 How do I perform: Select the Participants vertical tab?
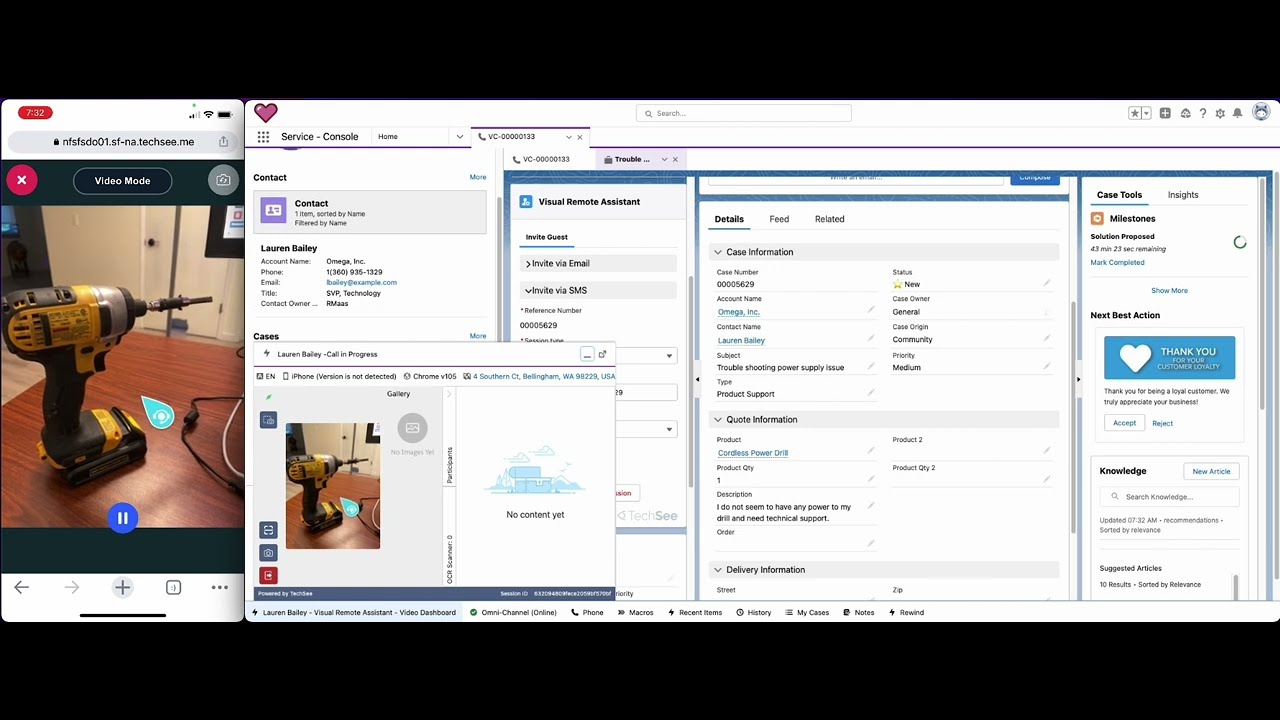pos(449,465)
